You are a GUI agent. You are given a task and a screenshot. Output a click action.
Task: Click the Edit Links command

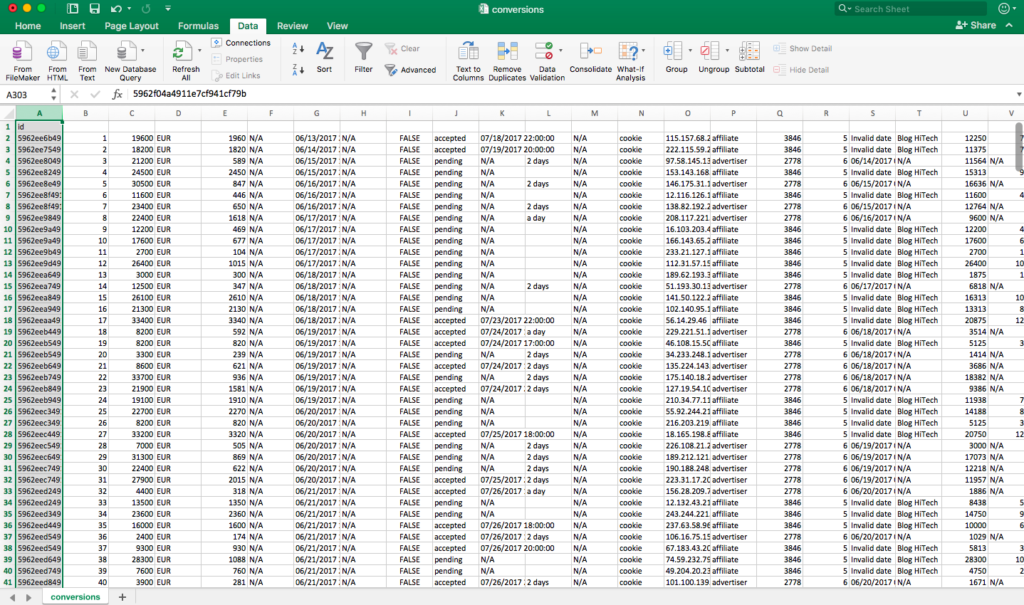click(238, 74)
